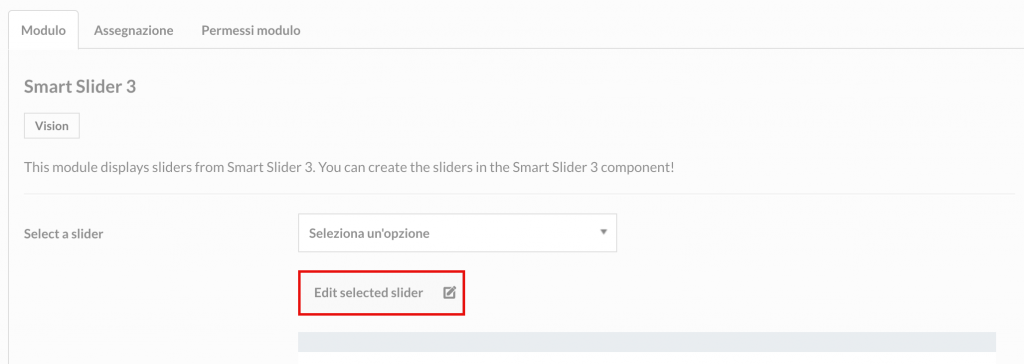This screenshot has width=1024, height=364.
Task: Select the Modulo tab
Action: point(43,30)
